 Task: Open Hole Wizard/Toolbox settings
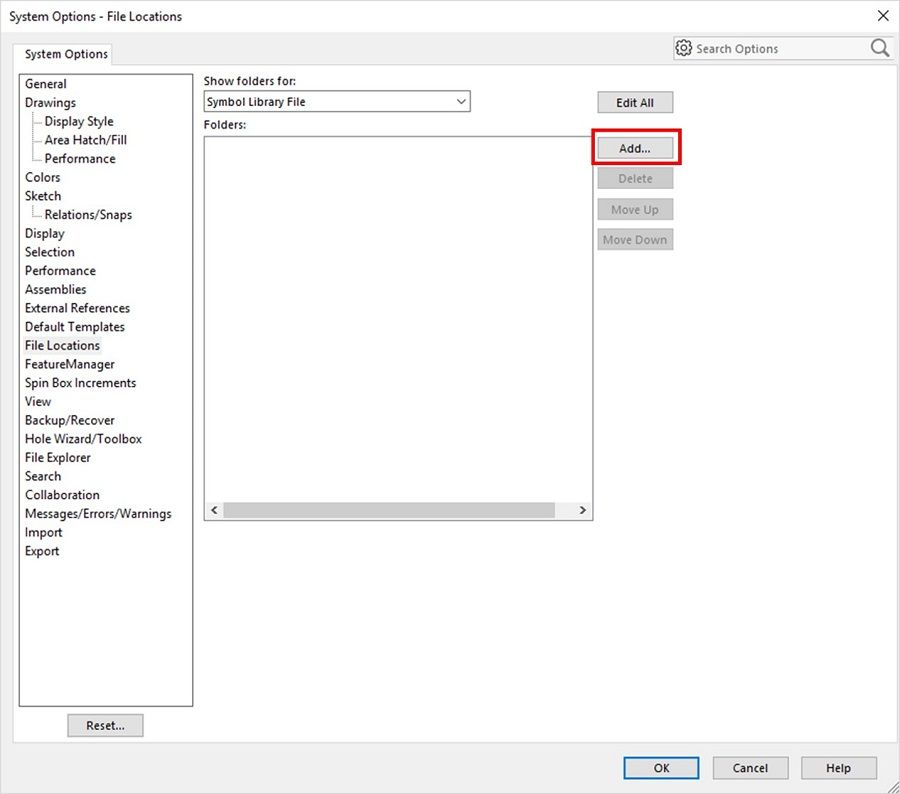pos(83,439)
